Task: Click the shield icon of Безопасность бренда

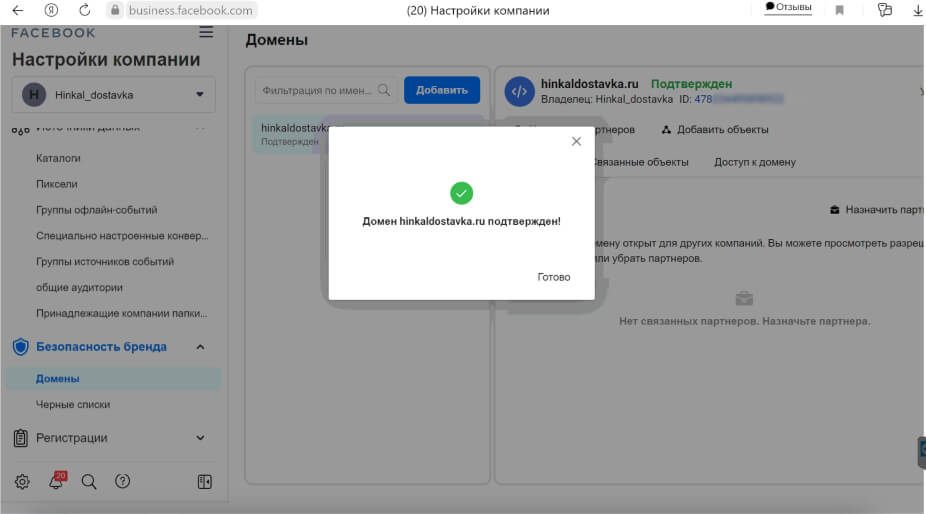Action: tap(21, 347)
